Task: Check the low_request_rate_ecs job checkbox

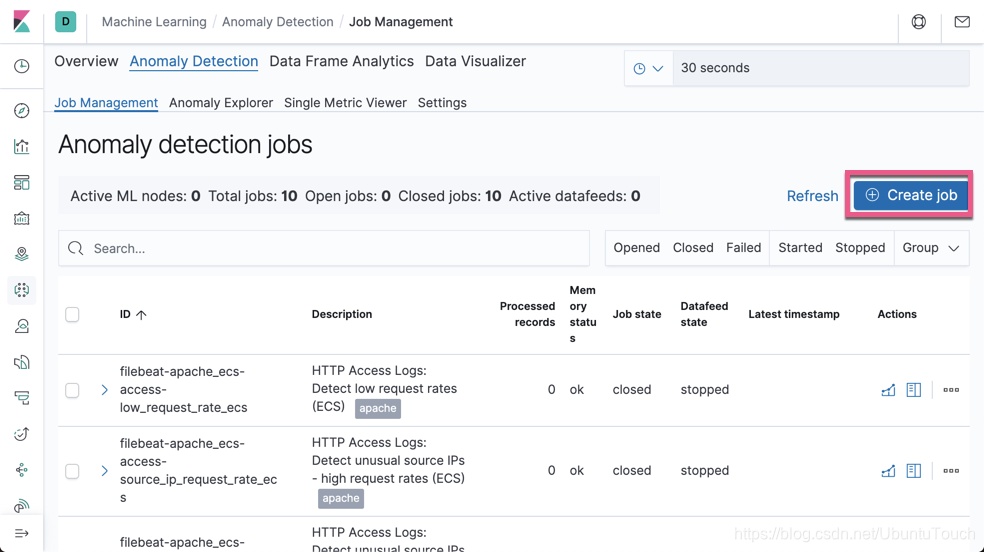Action: (x=72, y=390)
